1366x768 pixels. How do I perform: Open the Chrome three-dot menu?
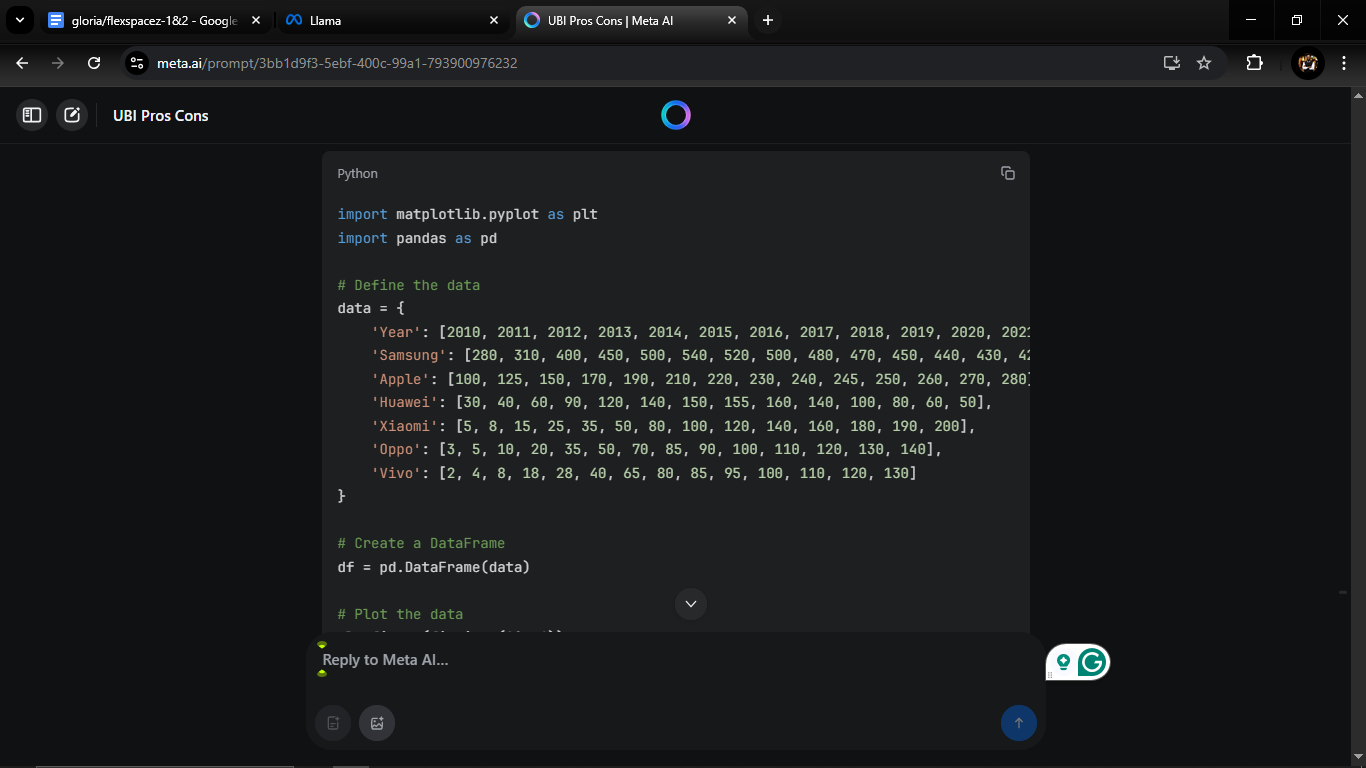pos(1345,63)
